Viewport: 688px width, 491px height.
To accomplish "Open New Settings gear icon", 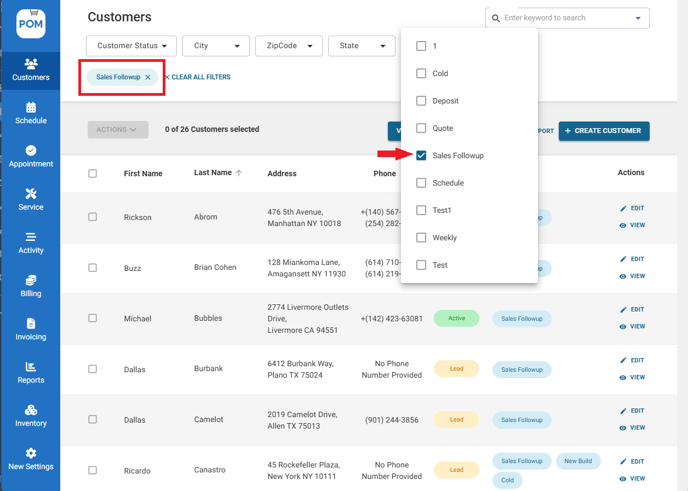I will tap(30, 459).
